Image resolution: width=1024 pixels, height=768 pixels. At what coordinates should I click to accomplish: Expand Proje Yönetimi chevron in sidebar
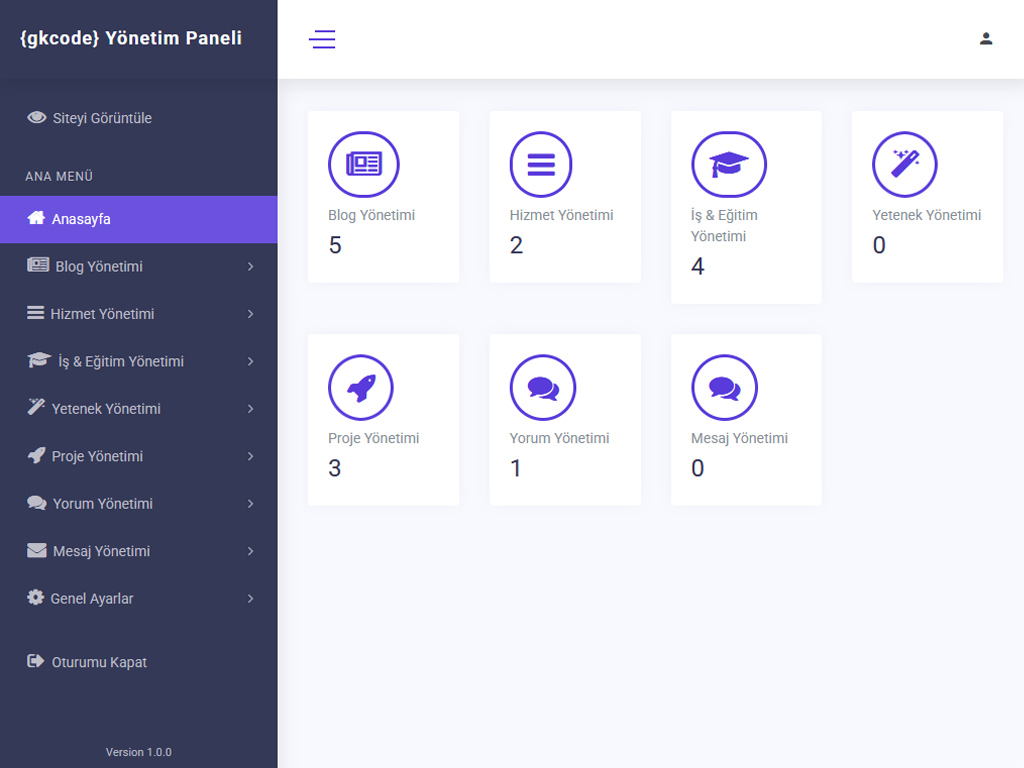pos(250,456)
